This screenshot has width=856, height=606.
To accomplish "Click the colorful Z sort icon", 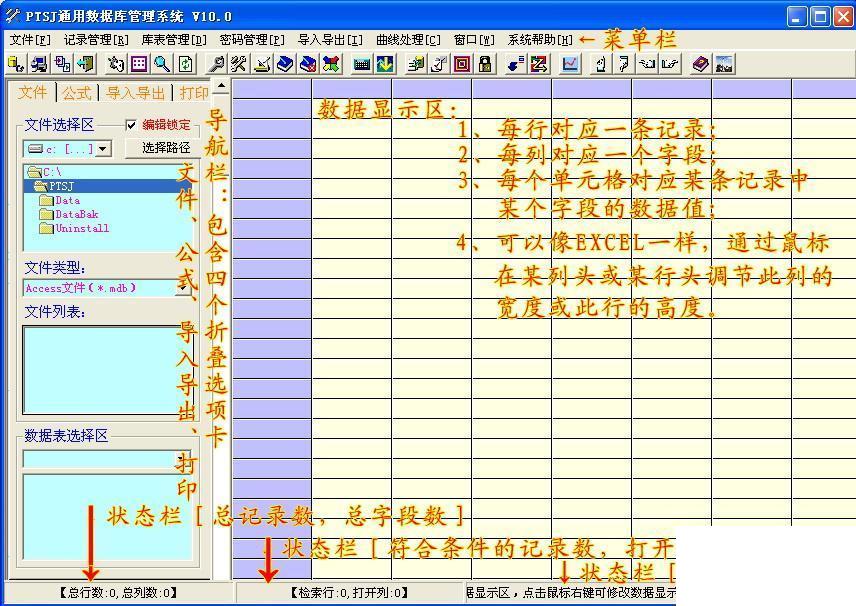I will 538,64.
